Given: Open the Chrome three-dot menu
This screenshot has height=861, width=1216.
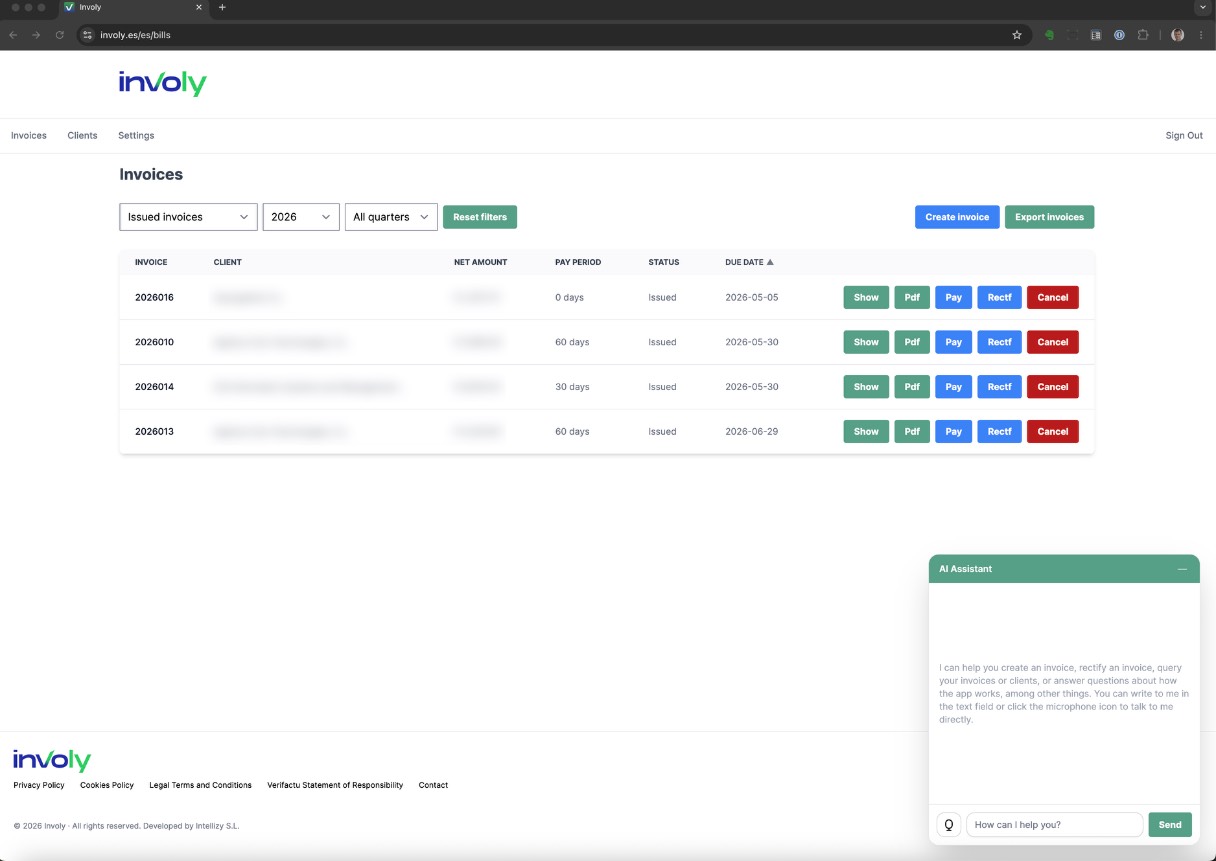Looking at the screenshot, I should click(1201, 34).
